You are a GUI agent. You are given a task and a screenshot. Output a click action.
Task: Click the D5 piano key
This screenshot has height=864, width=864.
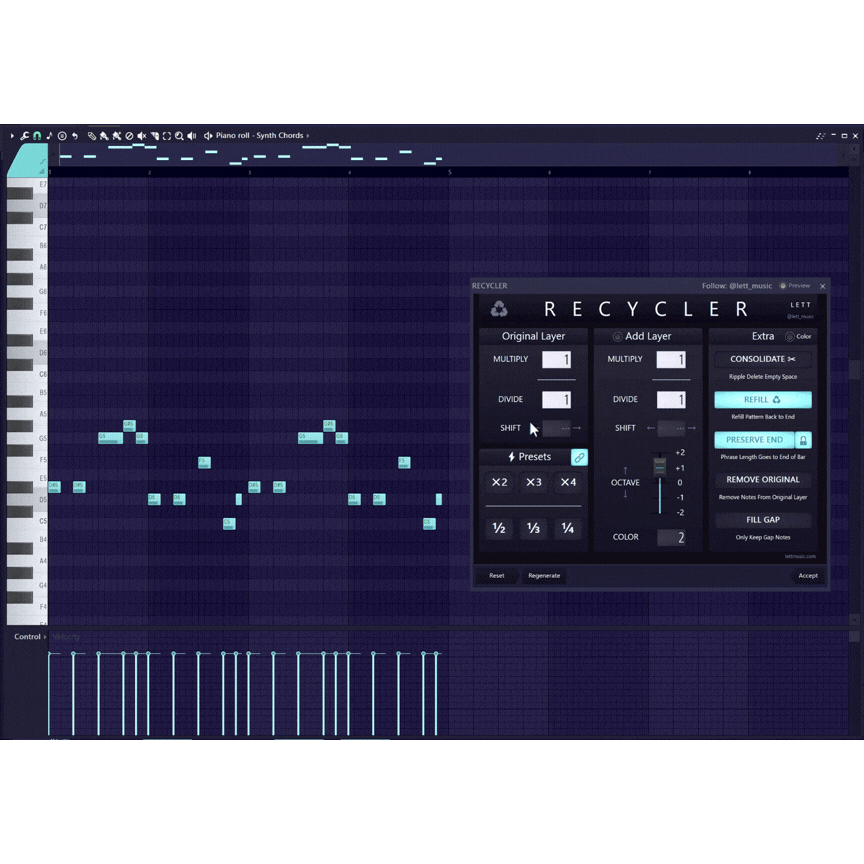(x=26, y=500)
